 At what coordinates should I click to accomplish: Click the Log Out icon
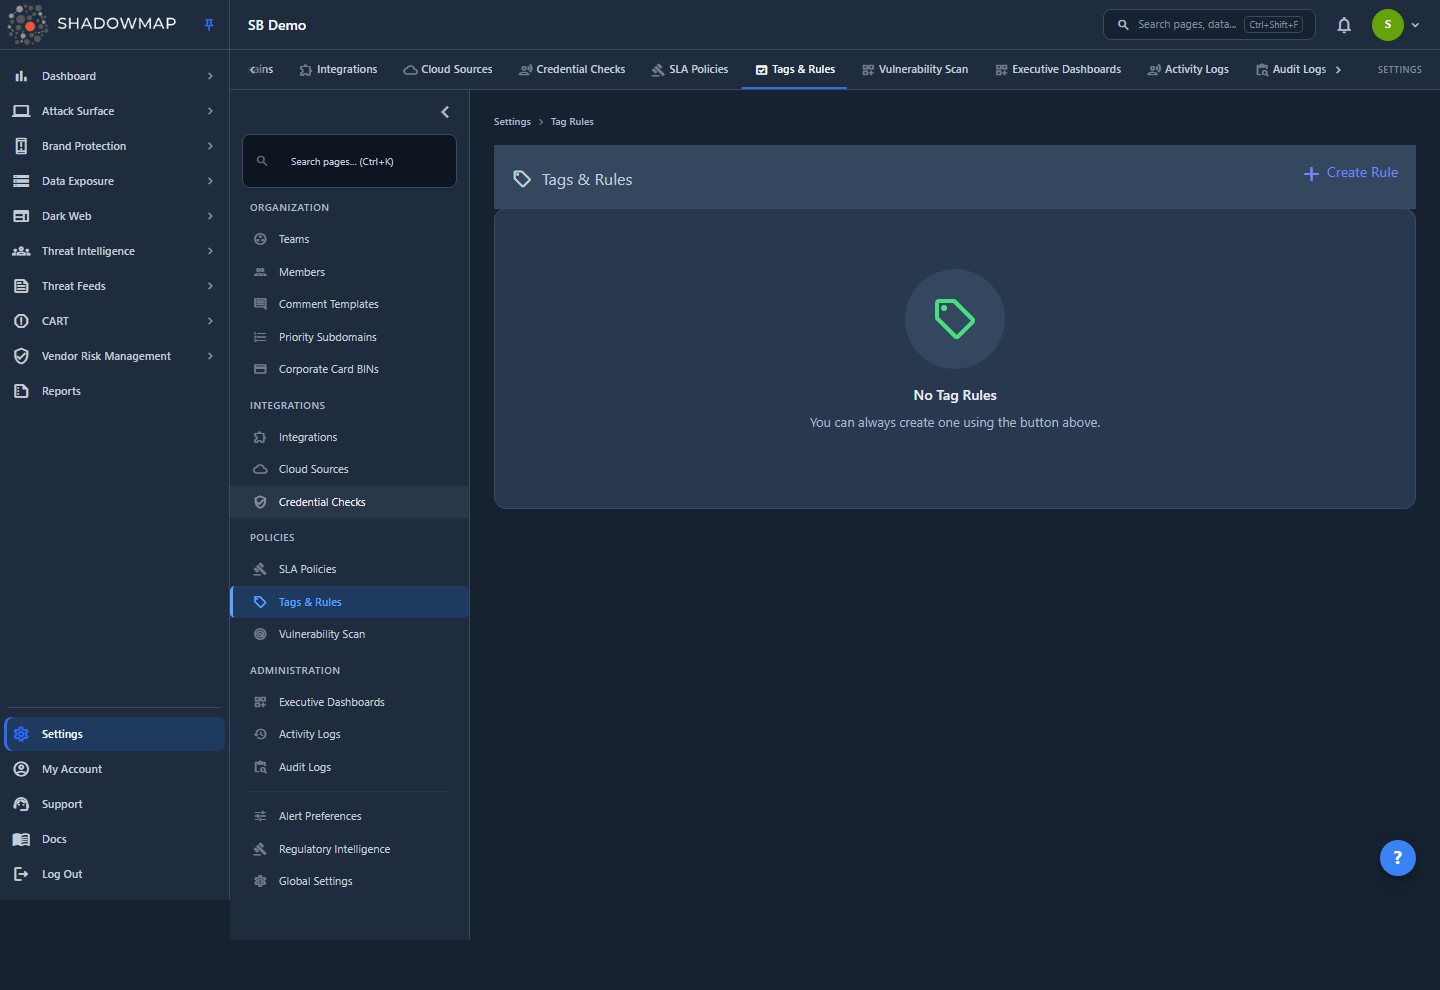coord(21,874)
